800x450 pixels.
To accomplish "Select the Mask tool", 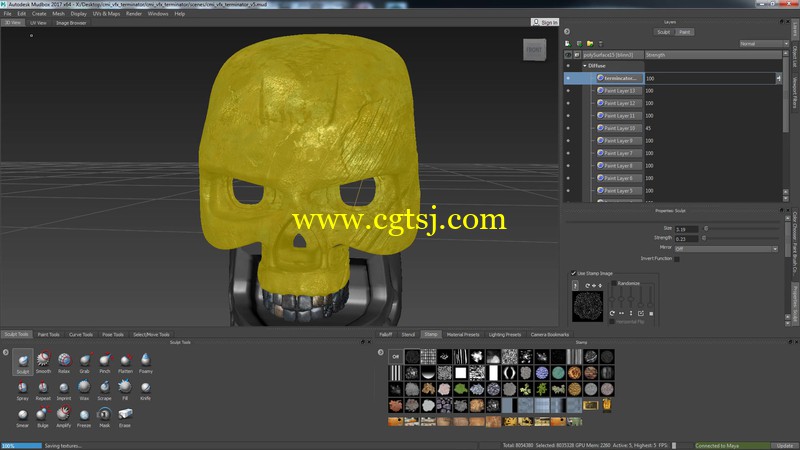I will click(x=105, y=416).
